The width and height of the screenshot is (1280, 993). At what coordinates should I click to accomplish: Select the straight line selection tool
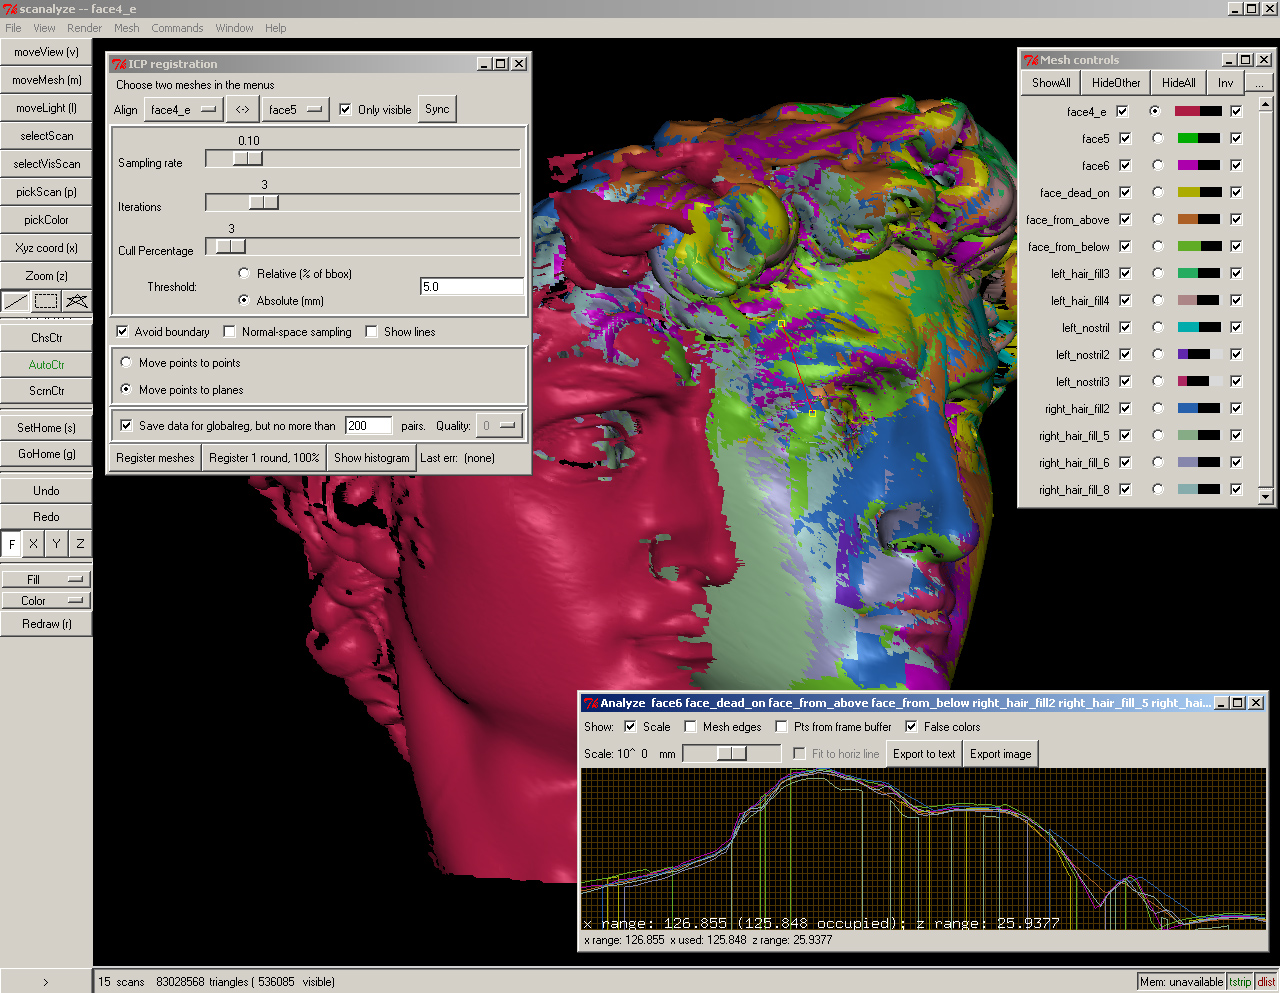(x=16, y=300)
